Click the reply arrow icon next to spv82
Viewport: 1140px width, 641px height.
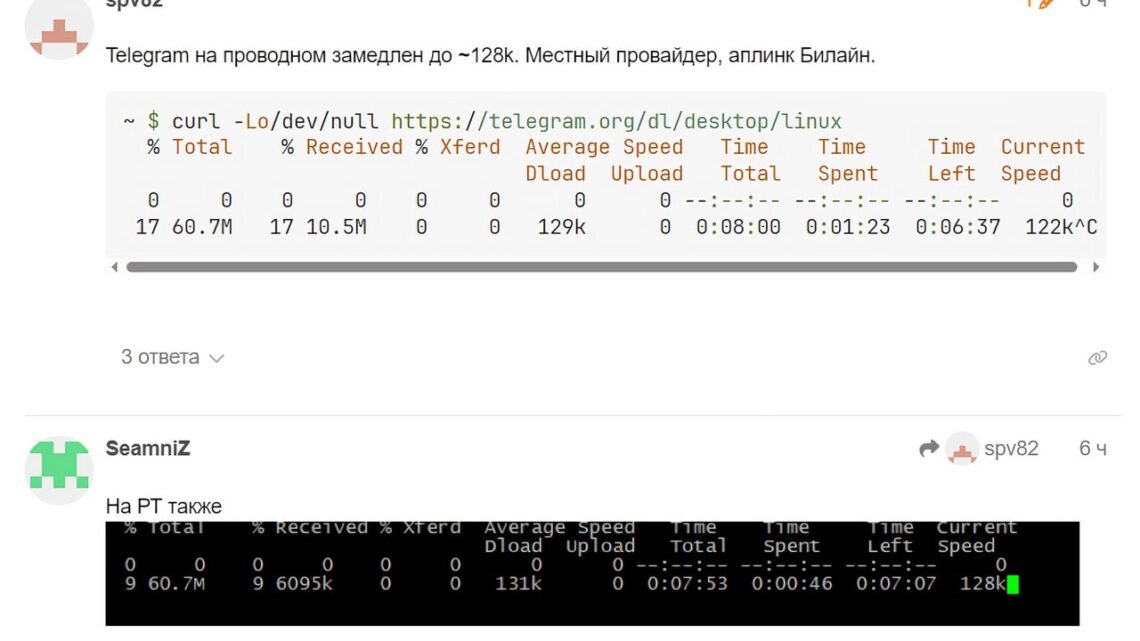click(x=929, y=449)
